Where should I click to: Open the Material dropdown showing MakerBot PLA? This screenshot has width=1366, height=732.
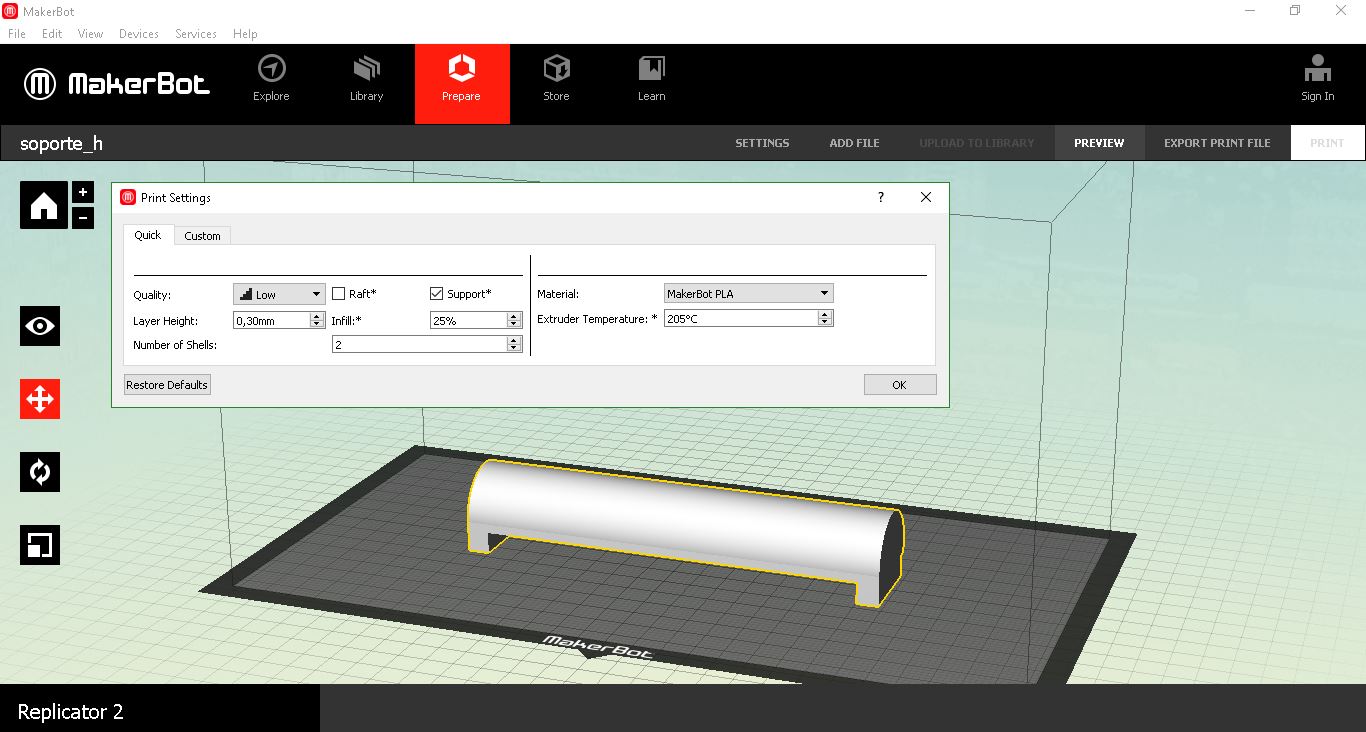point(749,294)
